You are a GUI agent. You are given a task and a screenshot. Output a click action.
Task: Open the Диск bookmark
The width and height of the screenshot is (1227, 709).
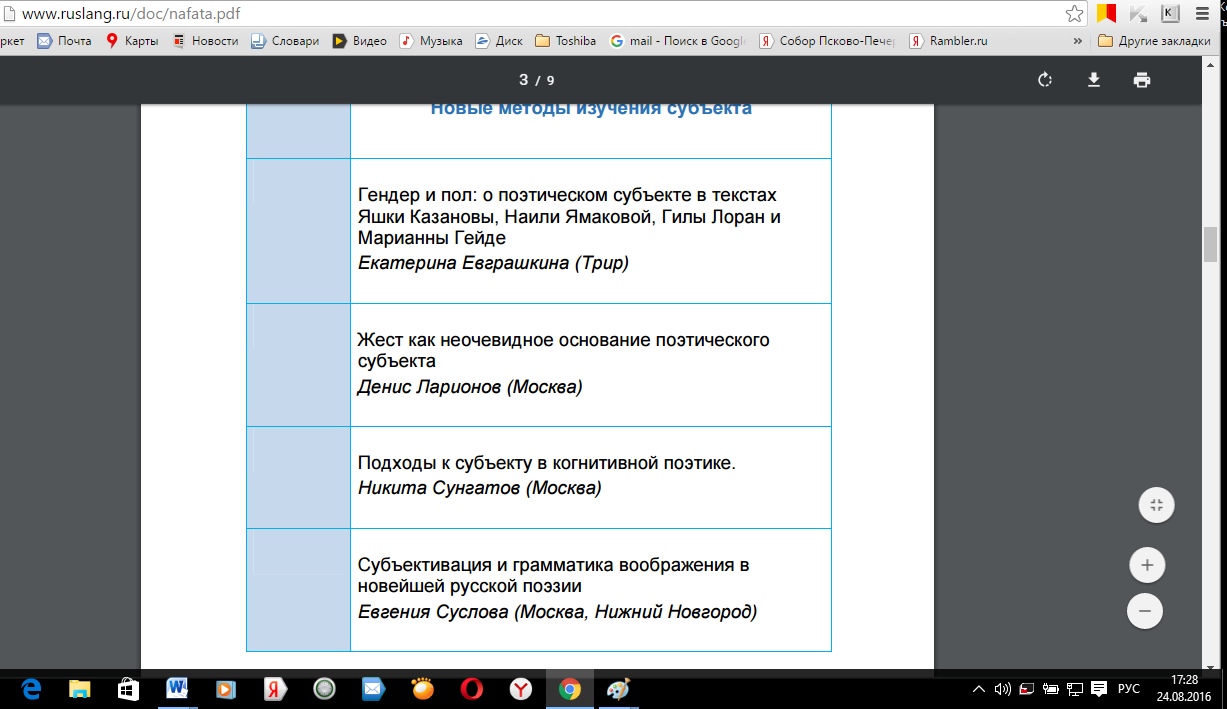pos(498,41)
